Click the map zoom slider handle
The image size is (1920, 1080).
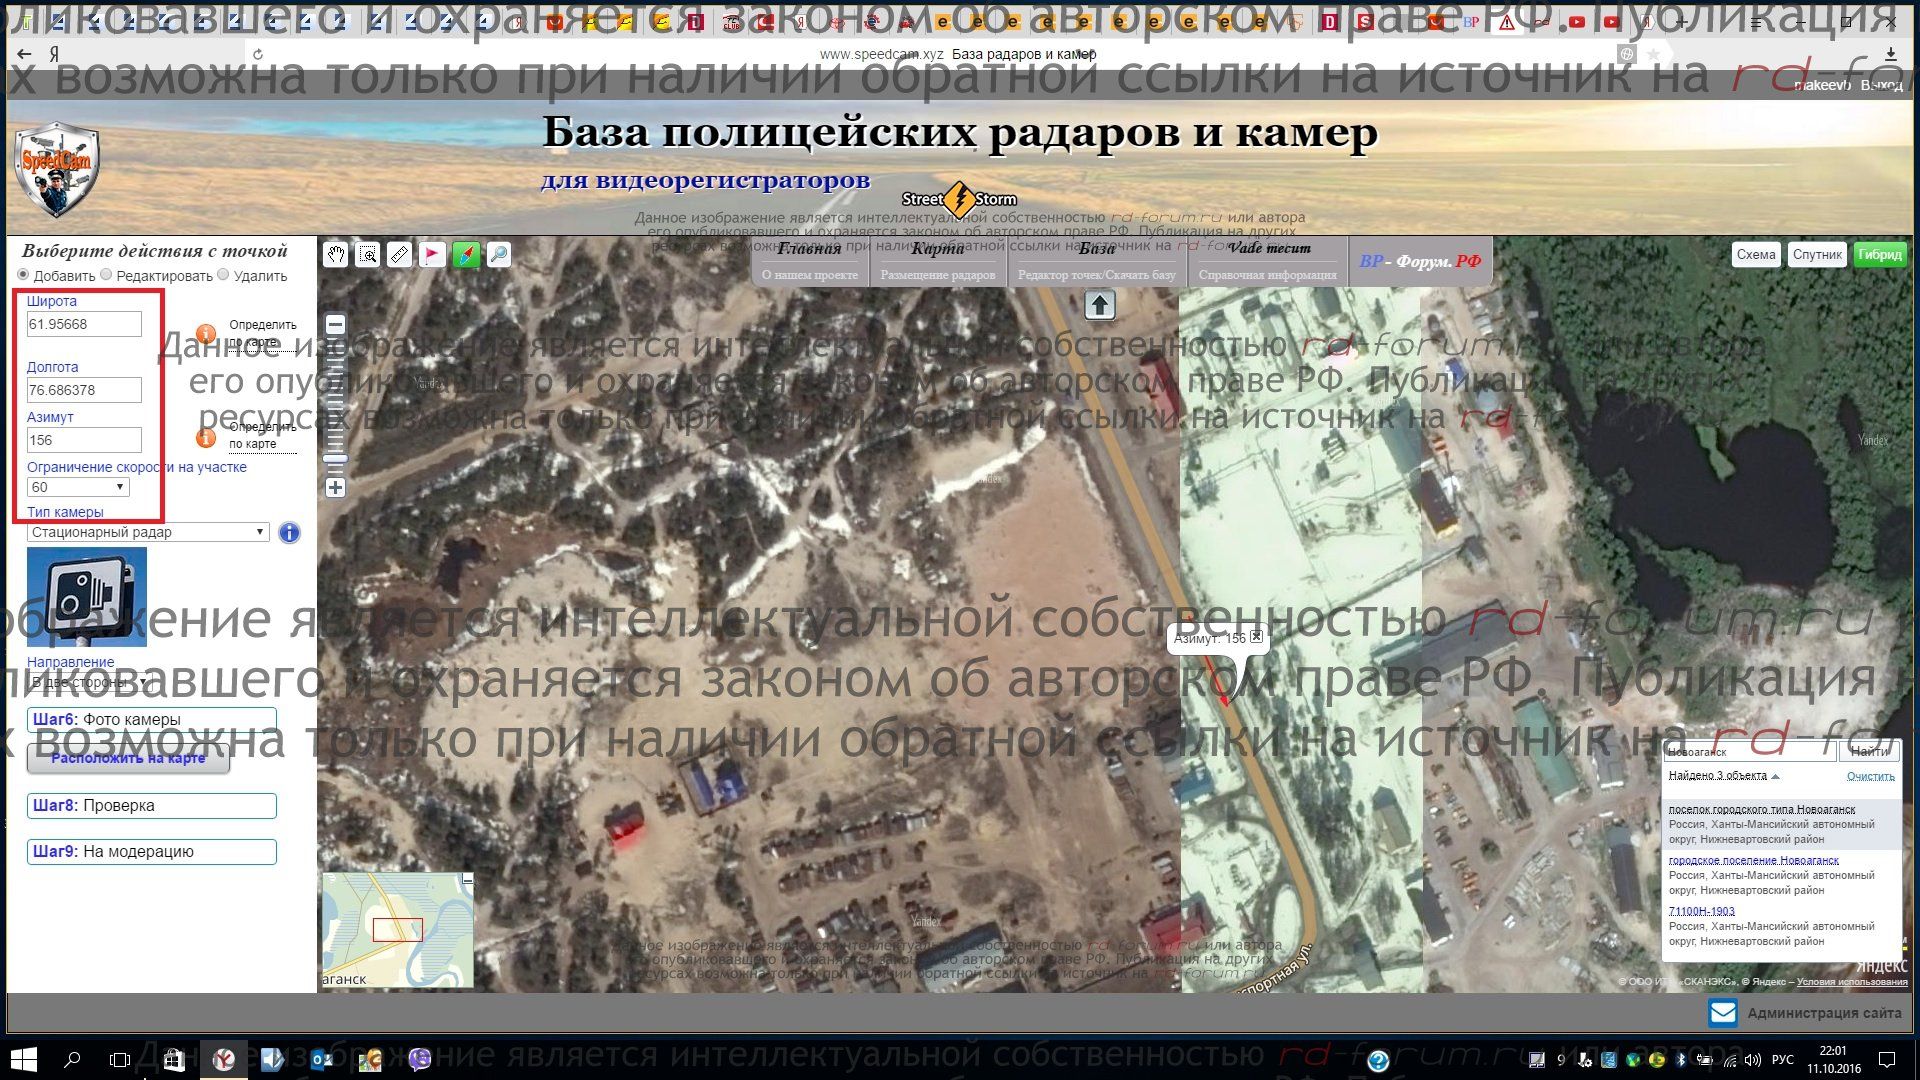coord(336,459)
